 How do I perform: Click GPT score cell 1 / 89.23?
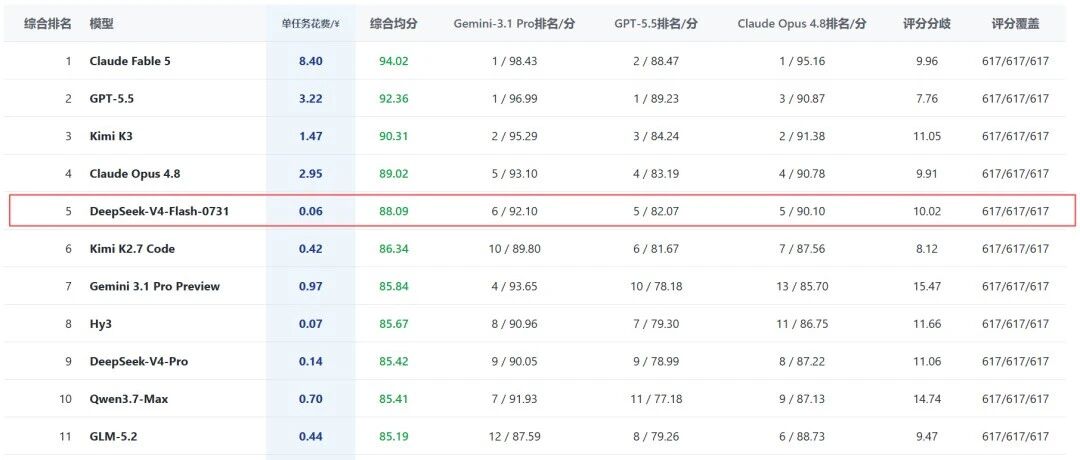click(656, 98)
